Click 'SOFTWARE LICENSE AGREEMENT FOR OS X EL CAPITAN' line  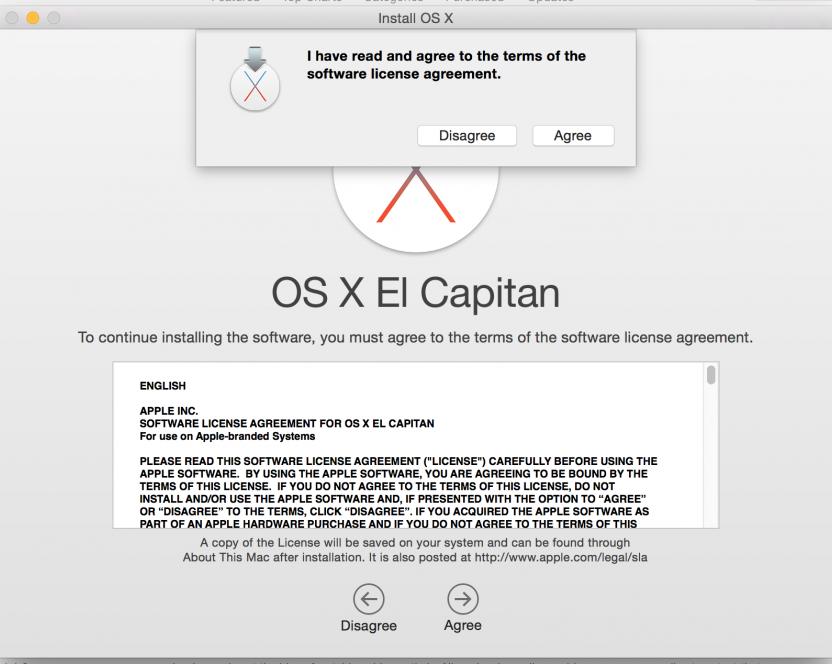[x=287, y=424]
